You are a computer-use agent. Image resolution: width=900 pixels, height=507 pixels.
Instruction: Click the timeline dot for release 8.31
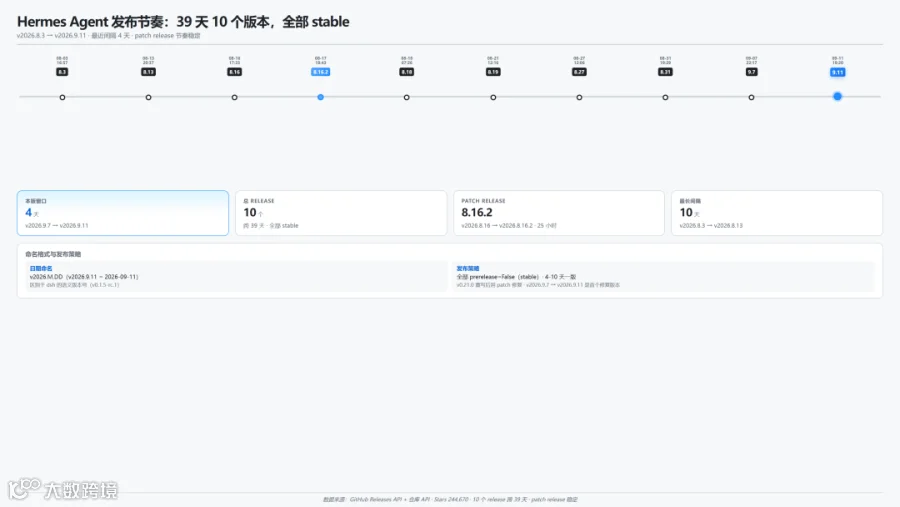(665, 97)
